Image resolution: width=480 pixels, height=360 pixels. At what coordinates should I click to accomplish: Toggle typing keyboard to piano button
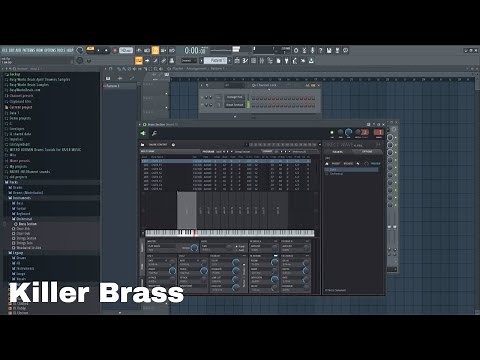click(x=139, y=61)
